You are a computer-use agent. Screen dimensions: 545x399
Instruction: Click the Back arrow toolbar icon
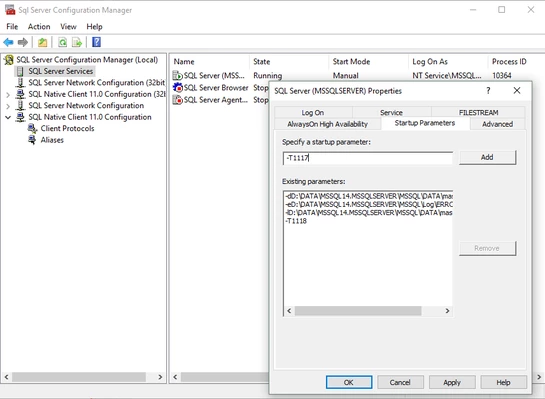(x=8, y=42)
